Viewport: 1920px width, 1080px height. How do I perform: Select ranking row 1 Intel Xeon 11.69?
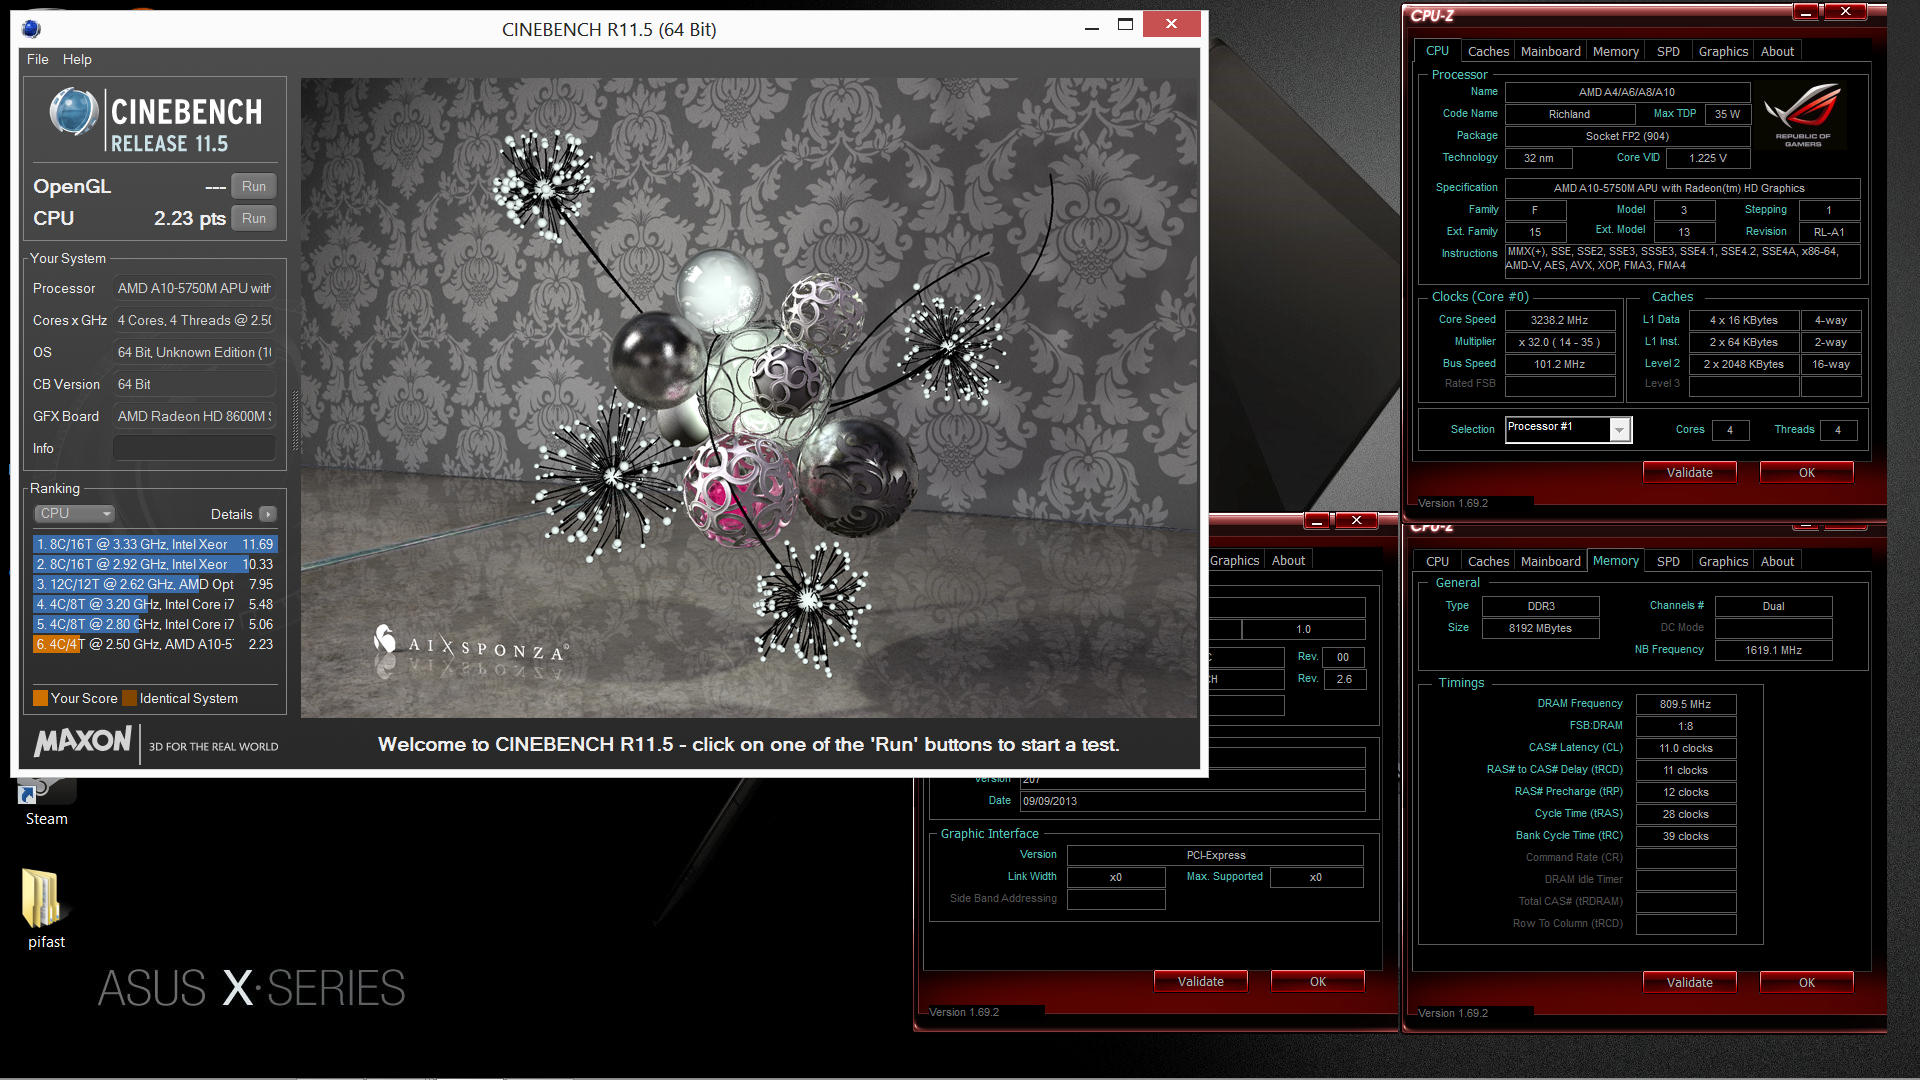(155, 544)
